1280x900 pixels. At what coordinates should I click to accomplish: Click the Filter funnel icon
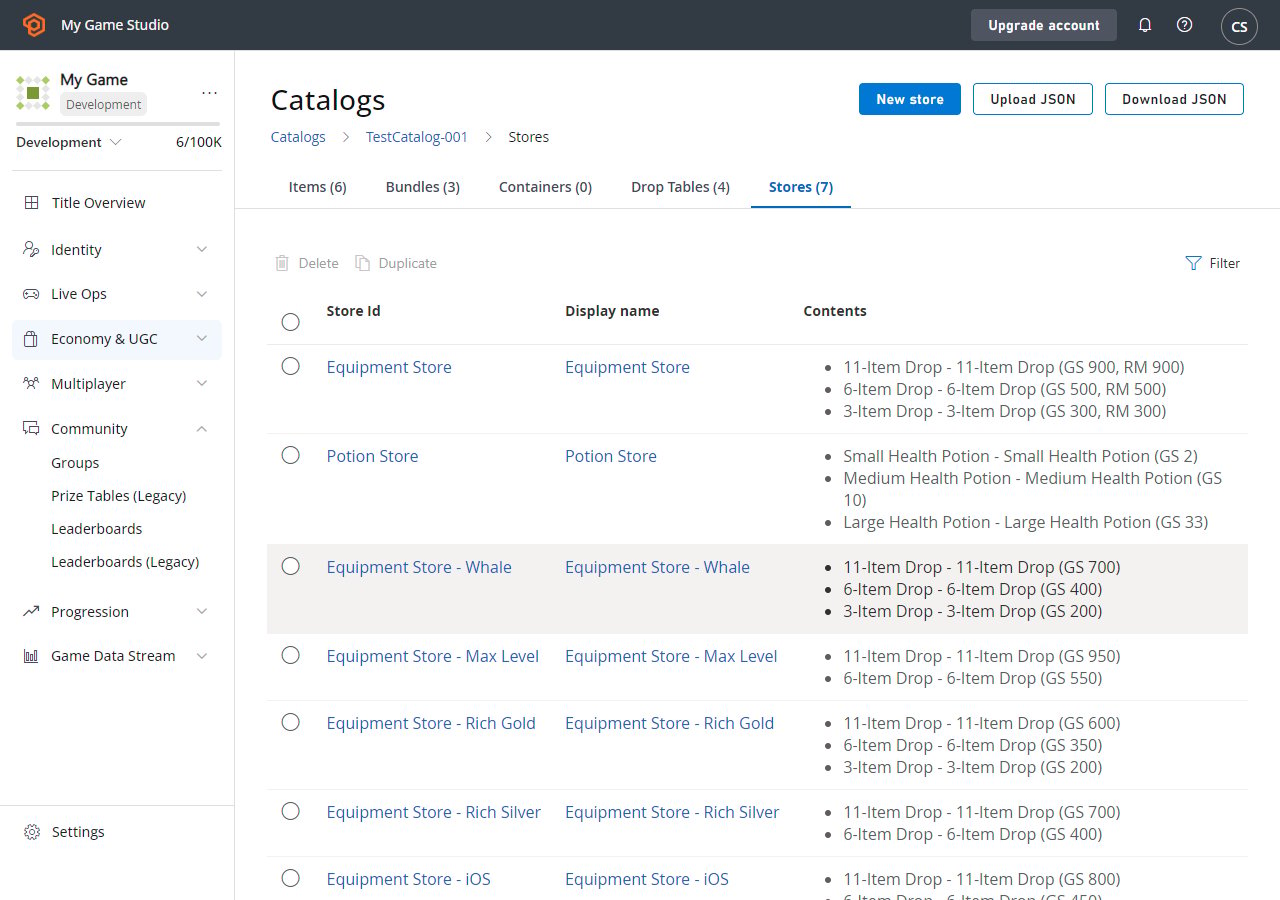click(1193, 263)
